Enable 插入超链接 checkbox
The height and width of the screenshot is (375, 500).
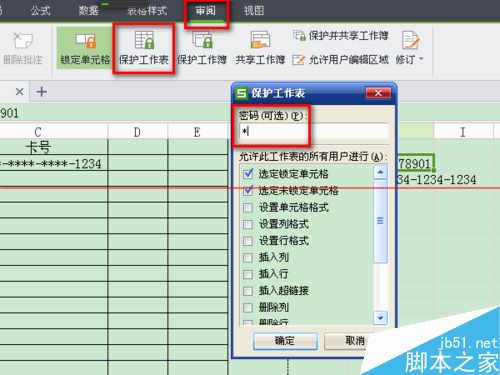tap(248, 291)
